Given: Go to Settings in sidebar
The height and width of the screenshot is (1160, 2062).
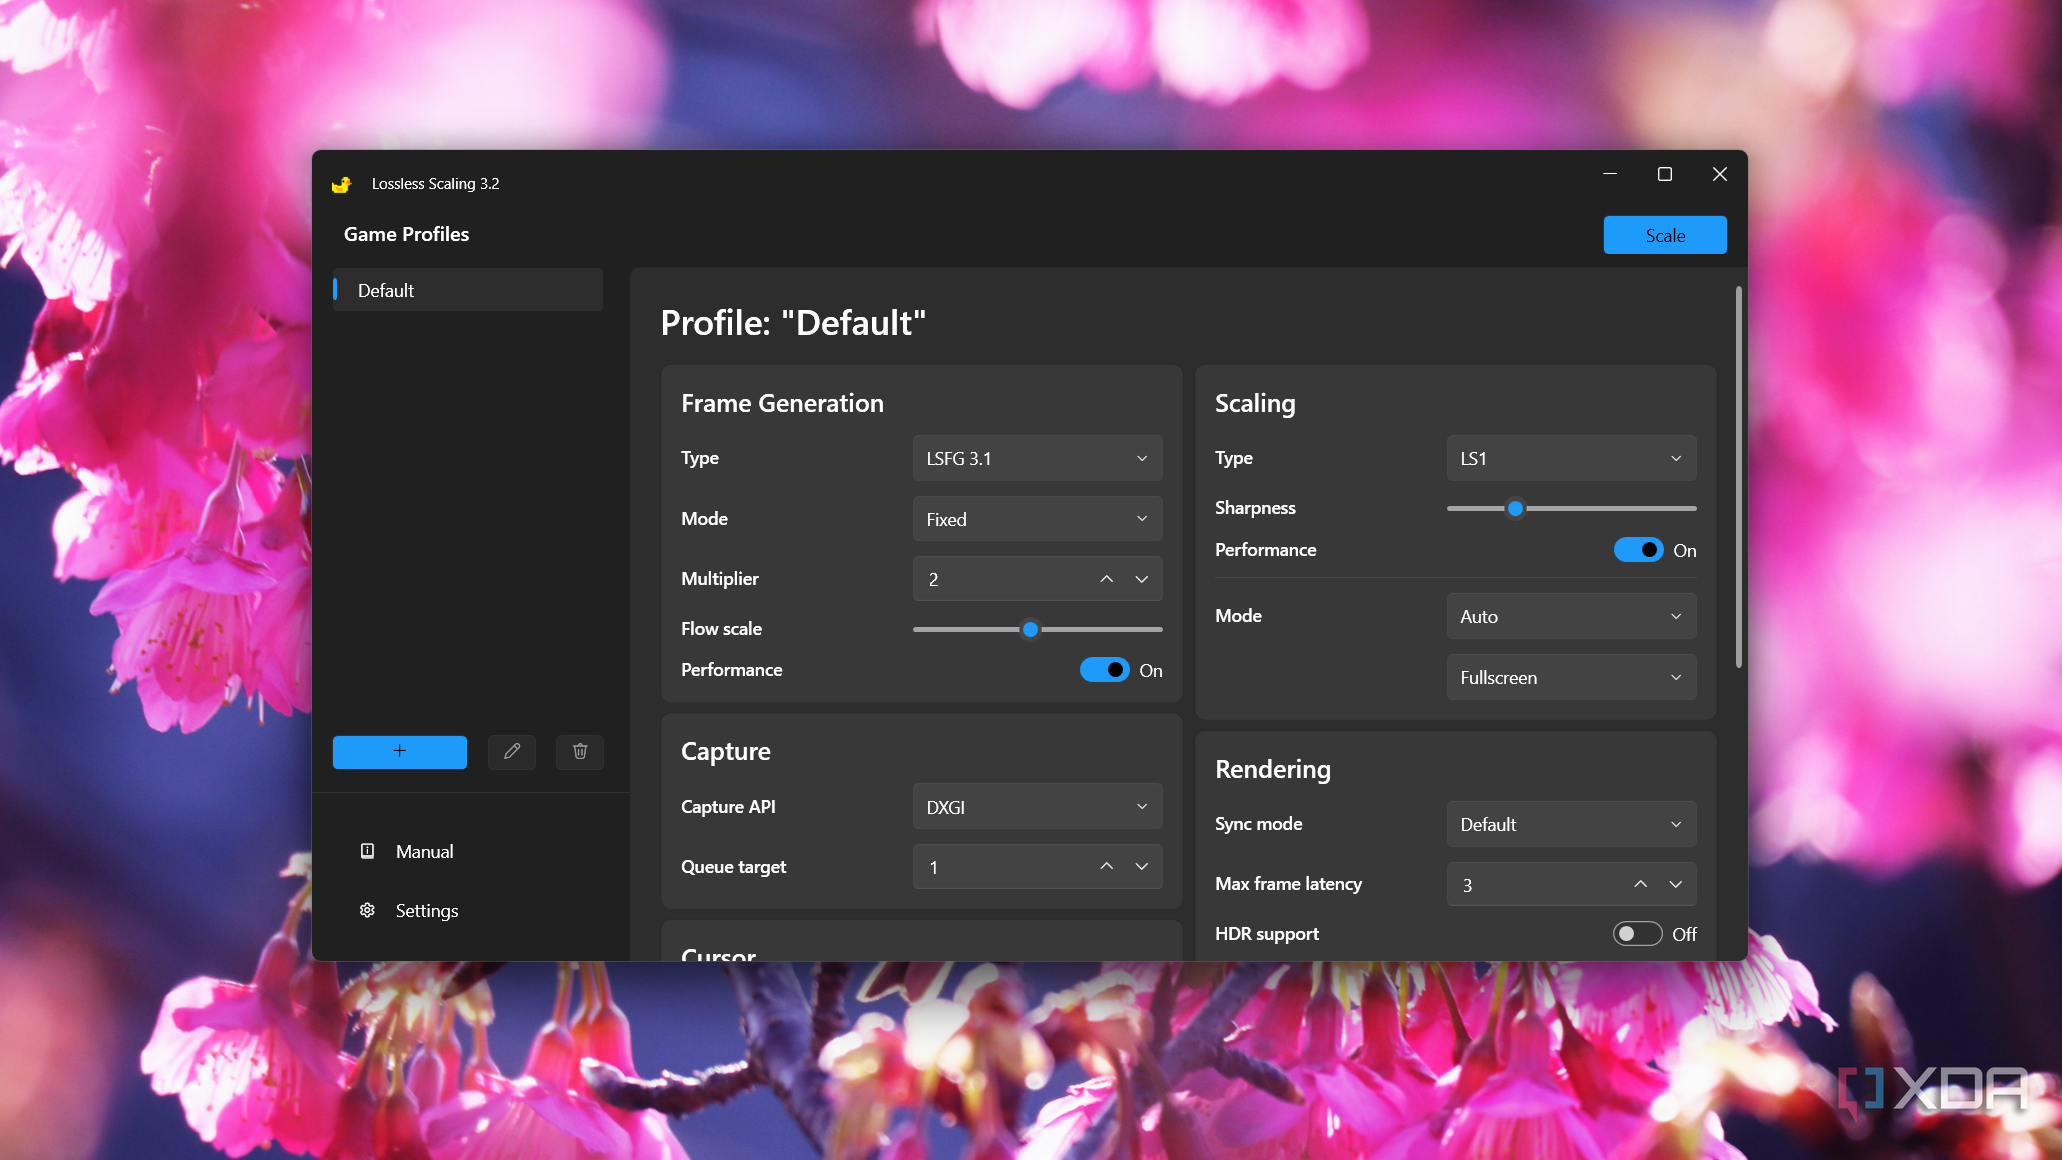Looking at the screenshot, I should pos(426,911).
